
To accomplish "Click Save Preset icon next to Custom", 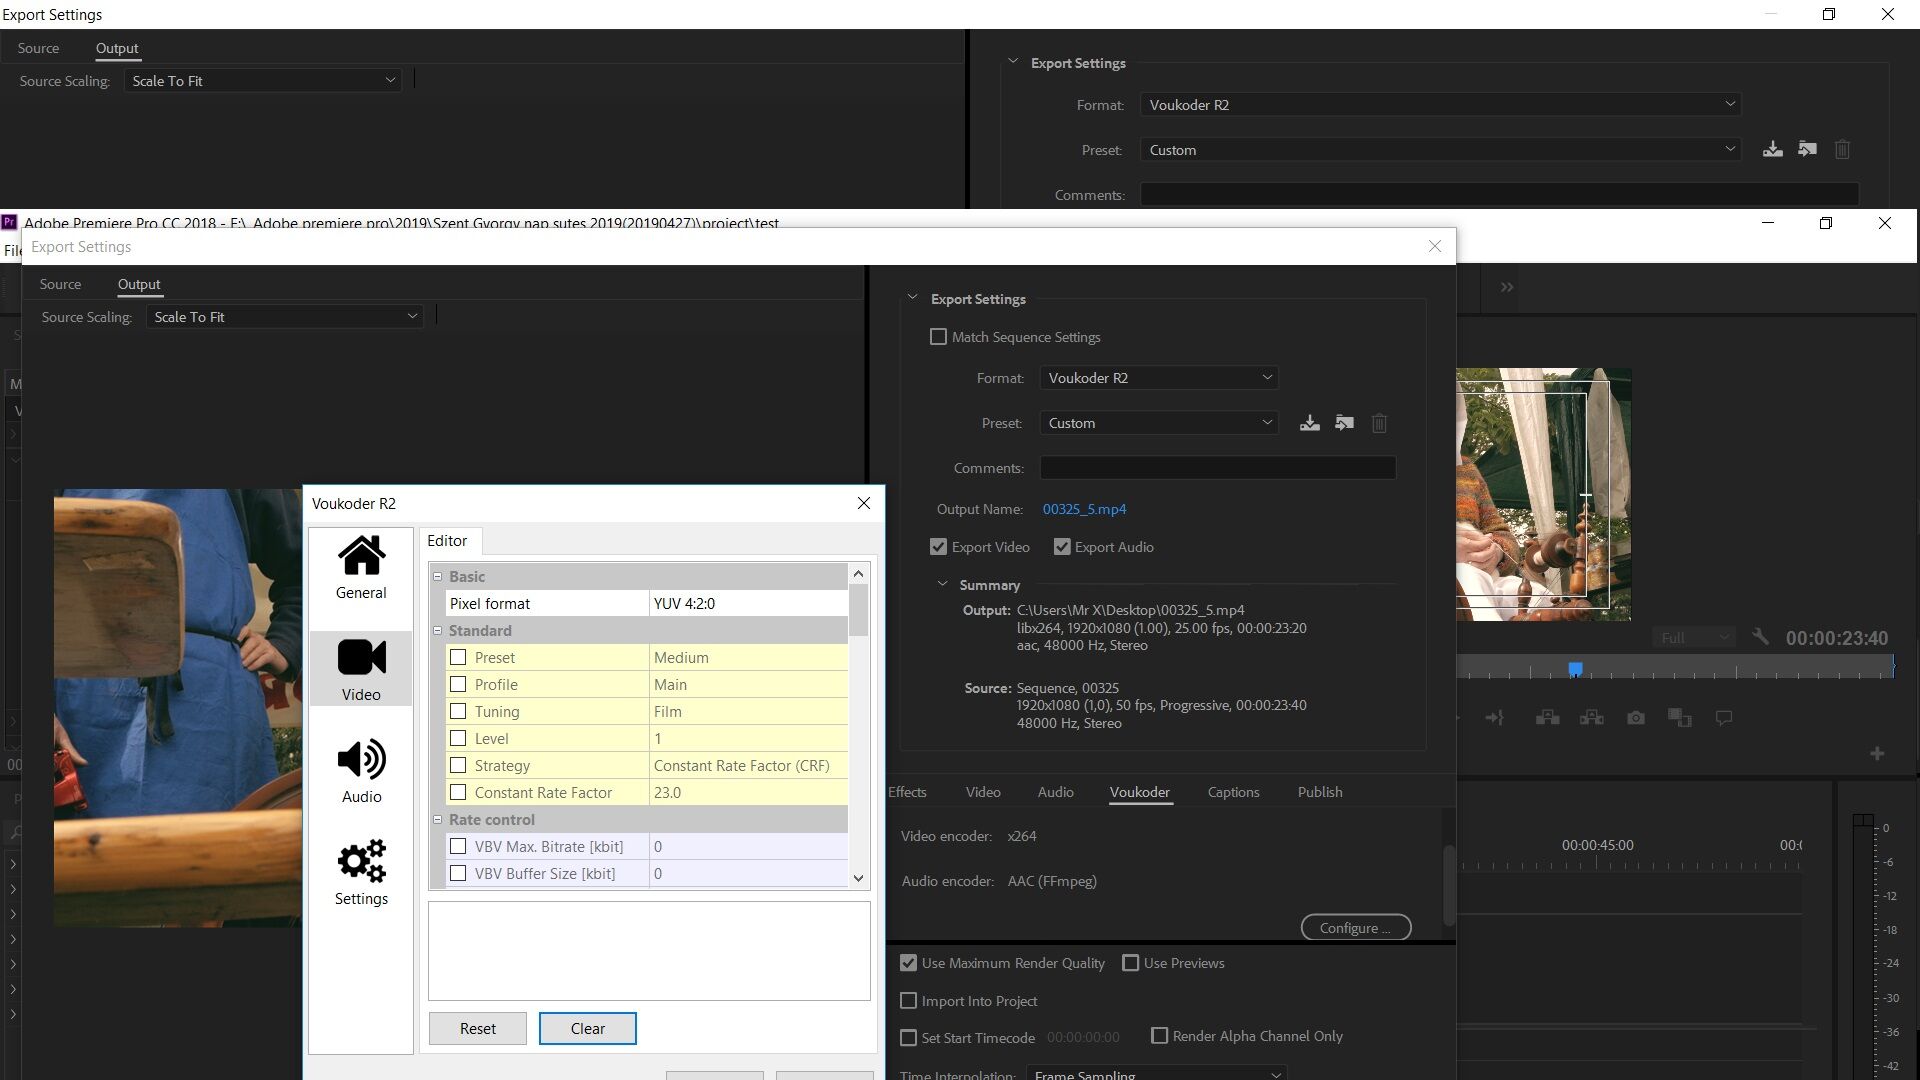I will (1309, 423).
